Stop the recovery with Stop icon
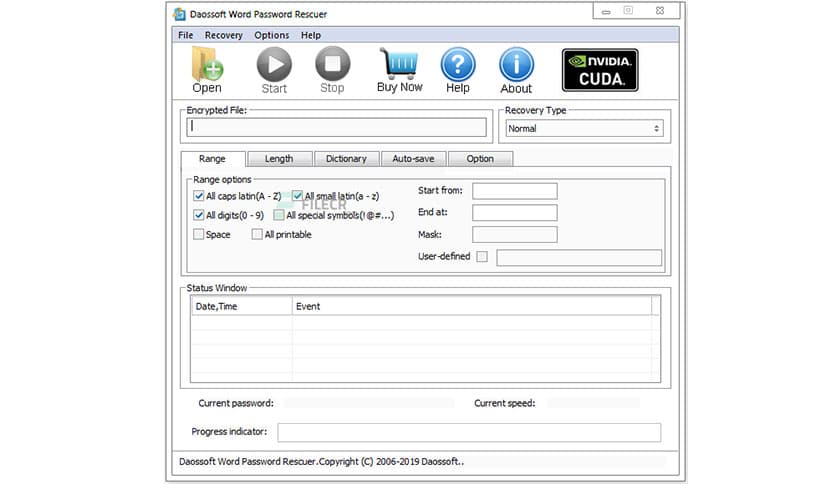This screenshot has height=484, width=836. pyautogui.click(x=332, y=70)
